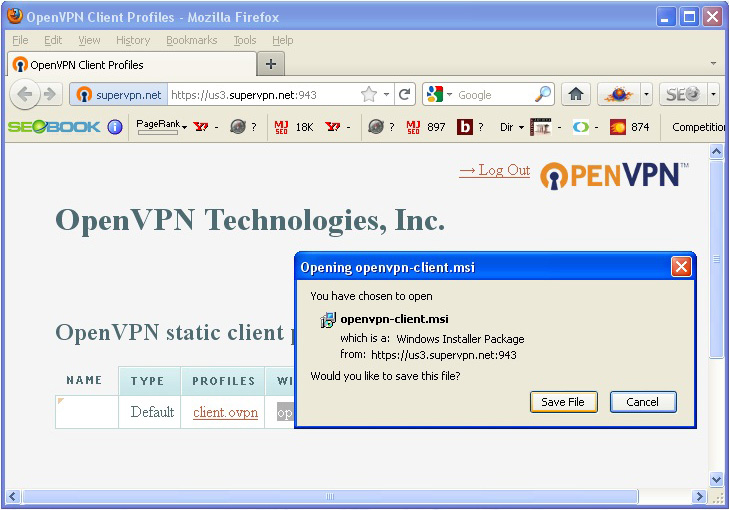Image resolution: width=729 pixels, height=510 pixels.
Task: Expand the search engine selector arrow
Action: click(449, 95)
